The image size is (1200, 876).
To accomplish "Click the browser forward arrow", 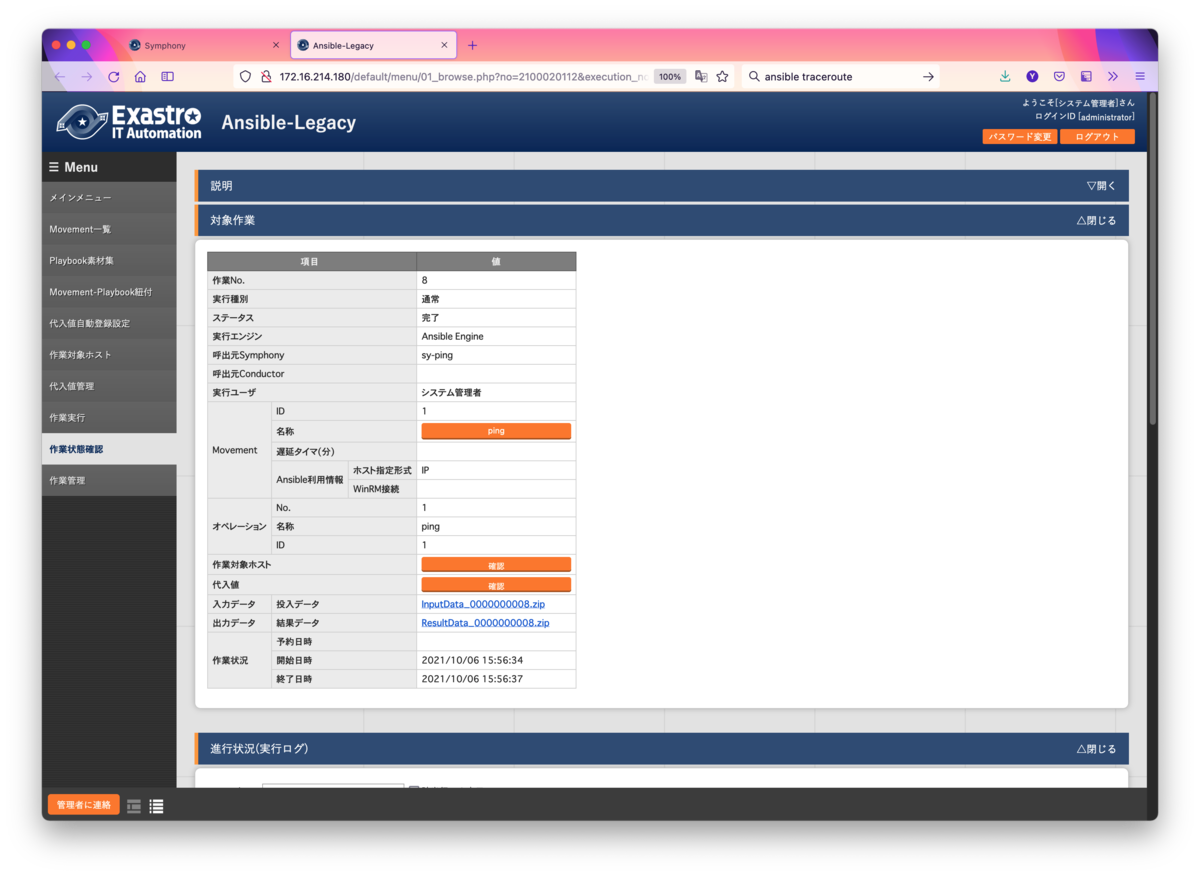I will pos(87,77).
